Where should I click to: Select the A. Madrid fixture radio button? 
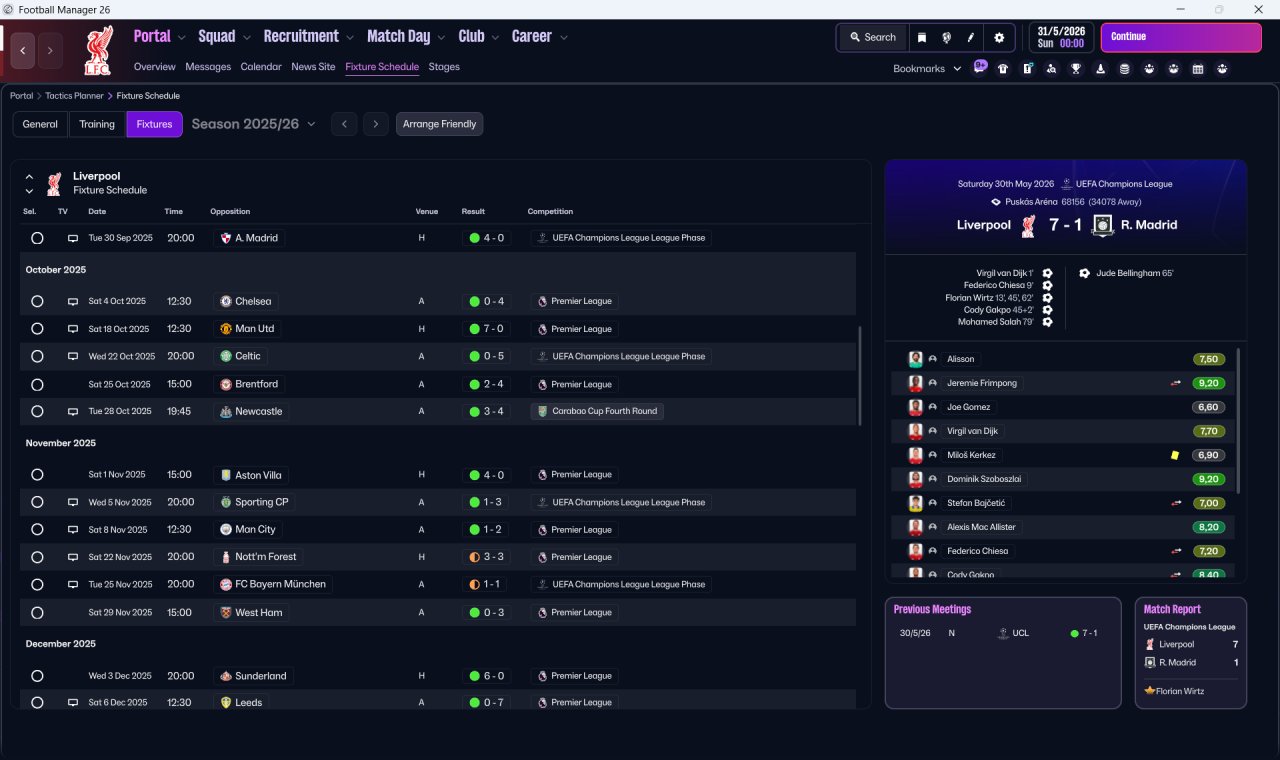37,238
